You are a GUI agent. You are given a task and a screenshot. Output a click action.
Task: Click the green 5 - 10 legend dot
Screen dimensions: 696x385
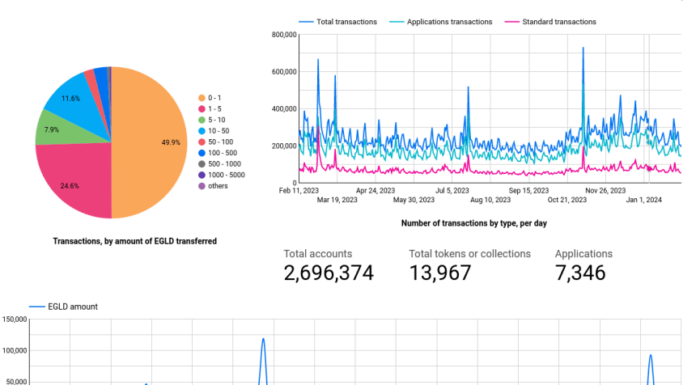point(202,120)
